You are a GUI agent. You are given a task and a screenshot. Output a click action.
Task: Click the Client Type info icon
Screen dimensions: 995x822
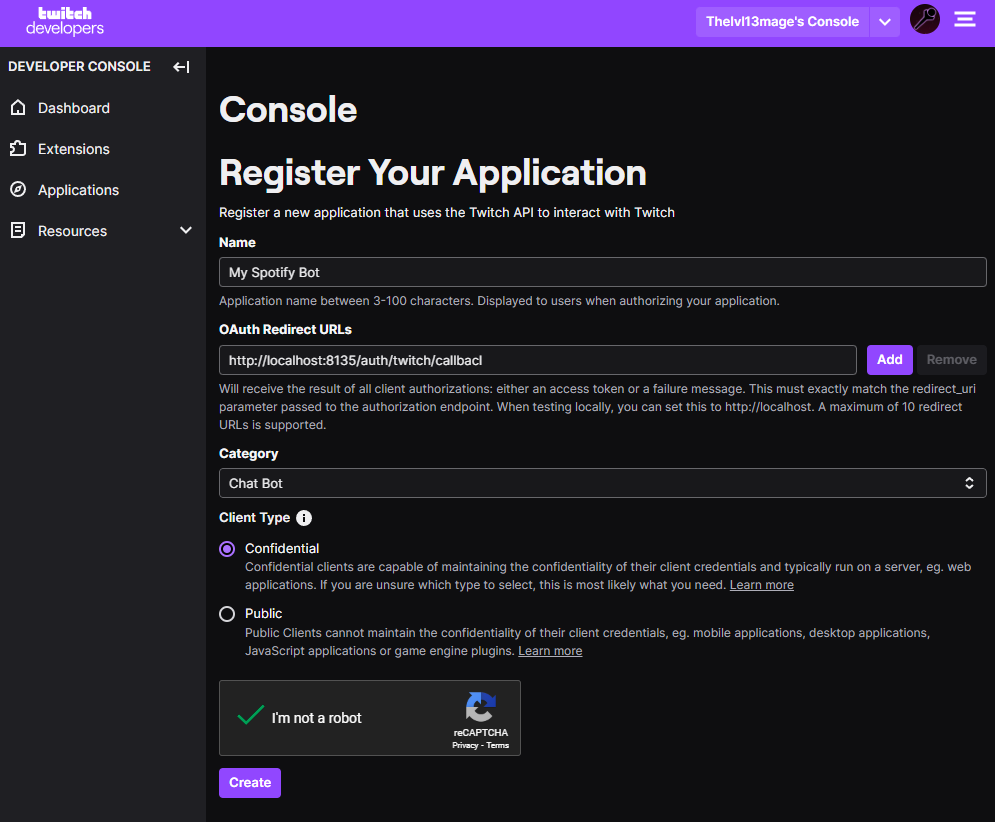(304, 518)
